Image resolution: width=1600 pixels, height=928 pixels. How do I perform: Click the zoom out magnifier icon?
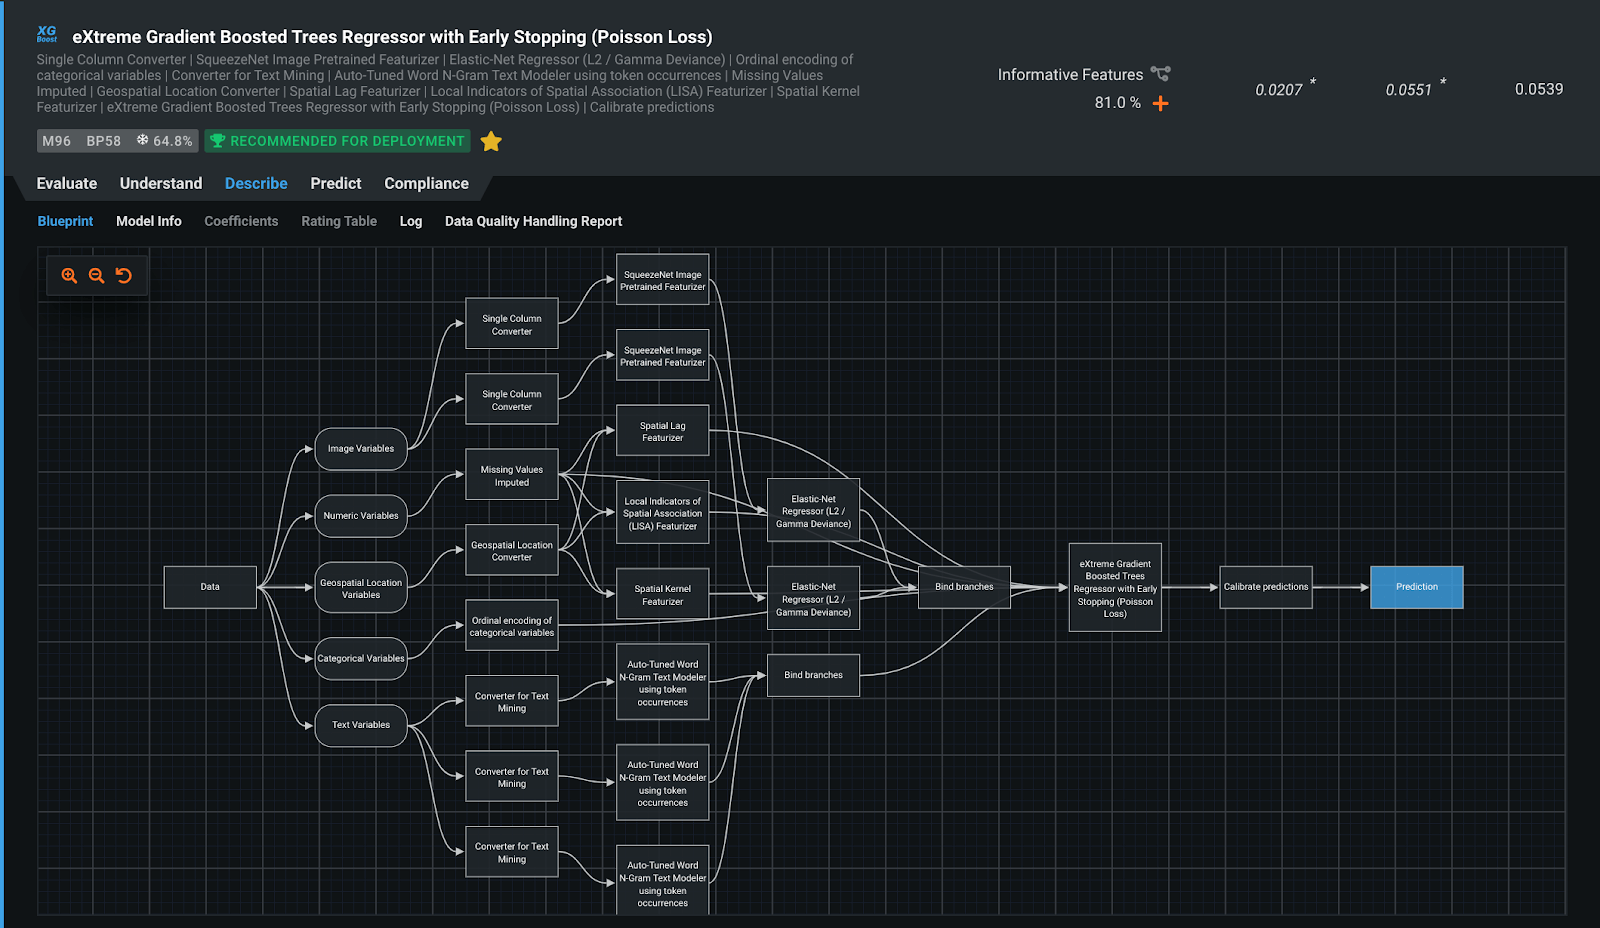pyautogui.click(x=96, y=276)
